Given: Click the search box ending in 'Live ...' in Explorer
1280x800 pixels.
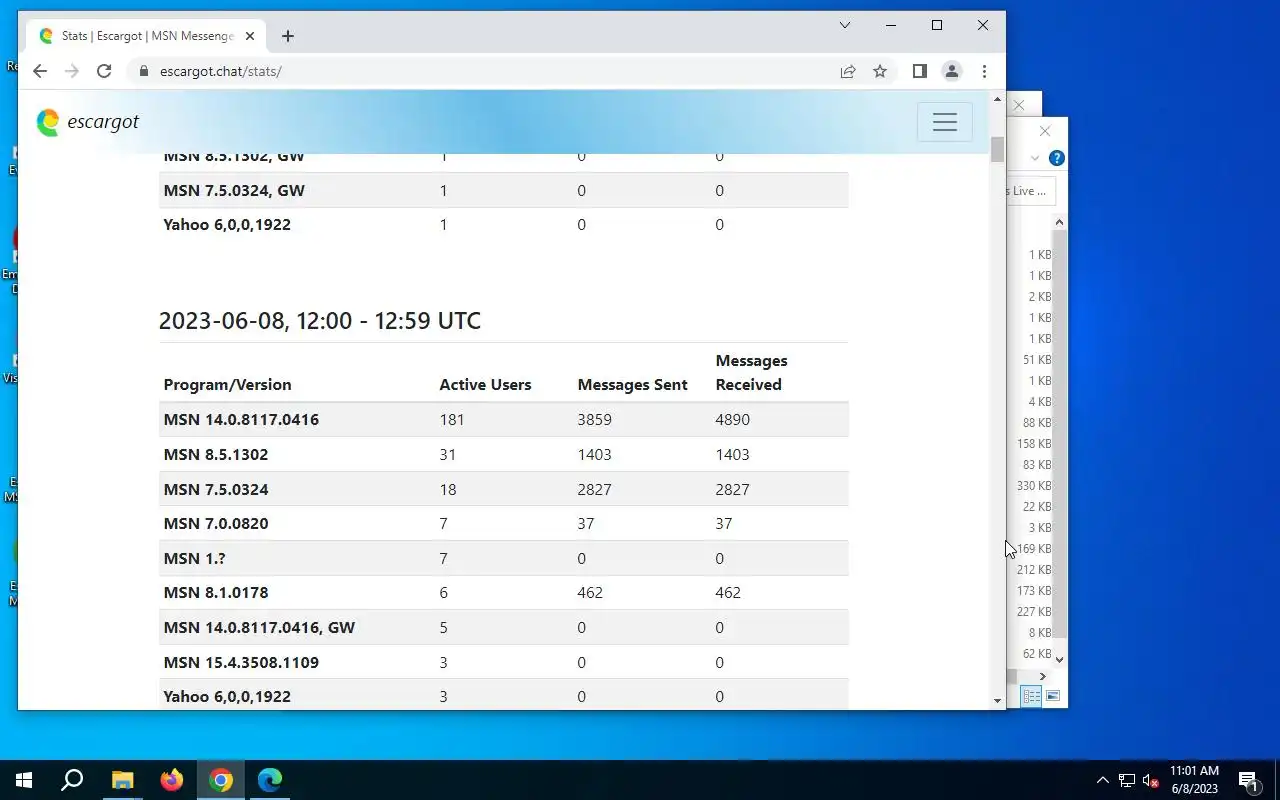Looking at the screenshot, I should 1030,191.
